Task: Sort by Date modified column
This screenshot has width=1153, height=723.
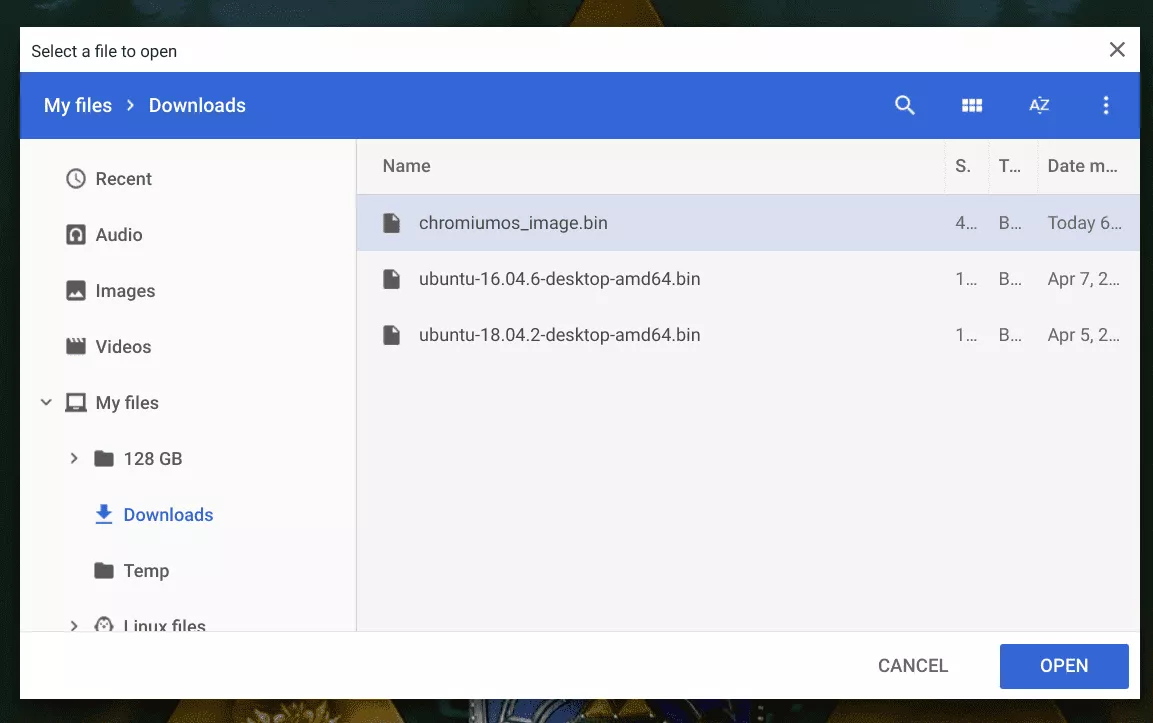Action: [x=1082, y=166]
